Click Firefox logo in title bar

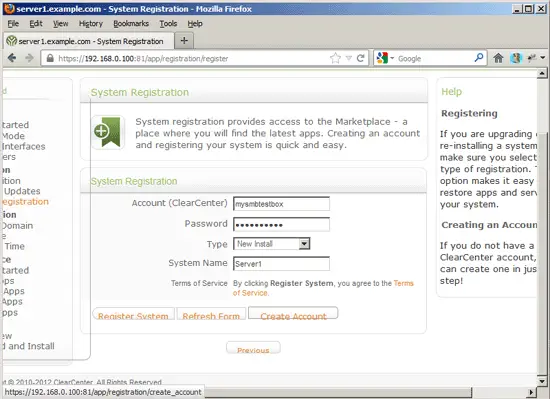(x=9, y=8)
